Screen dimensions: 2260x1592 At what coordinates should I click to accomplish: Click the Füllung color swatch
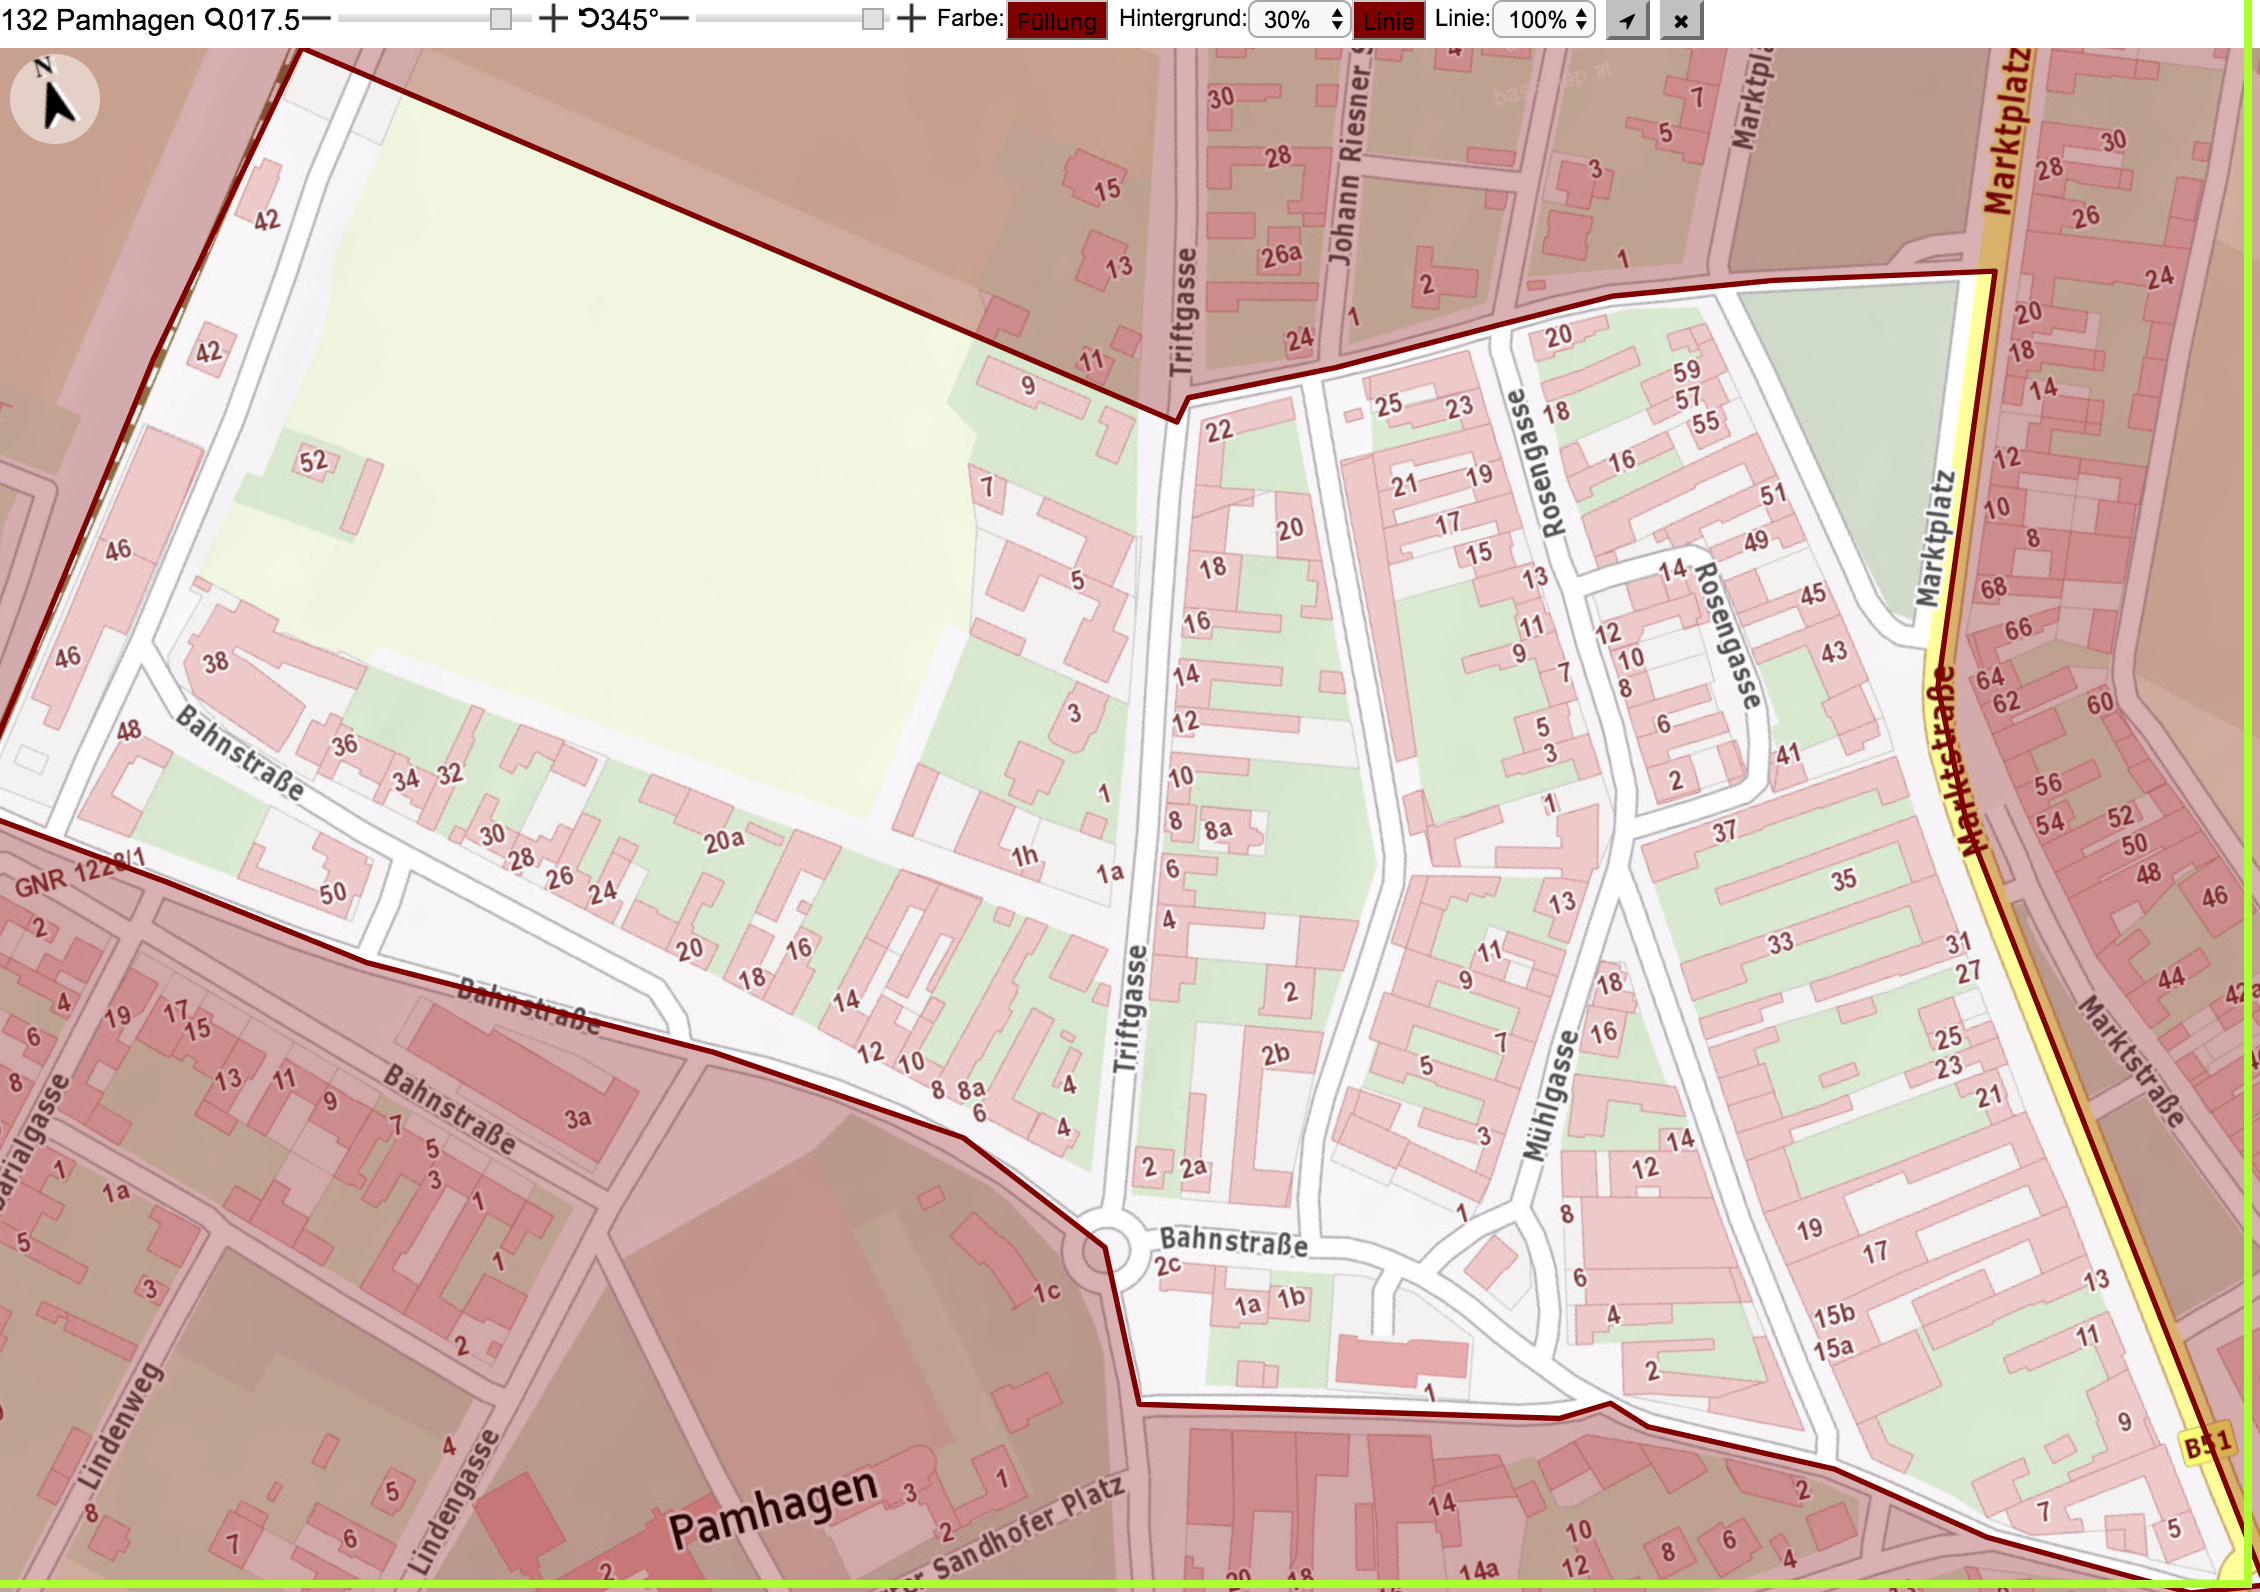click(x=1057, y=21)
